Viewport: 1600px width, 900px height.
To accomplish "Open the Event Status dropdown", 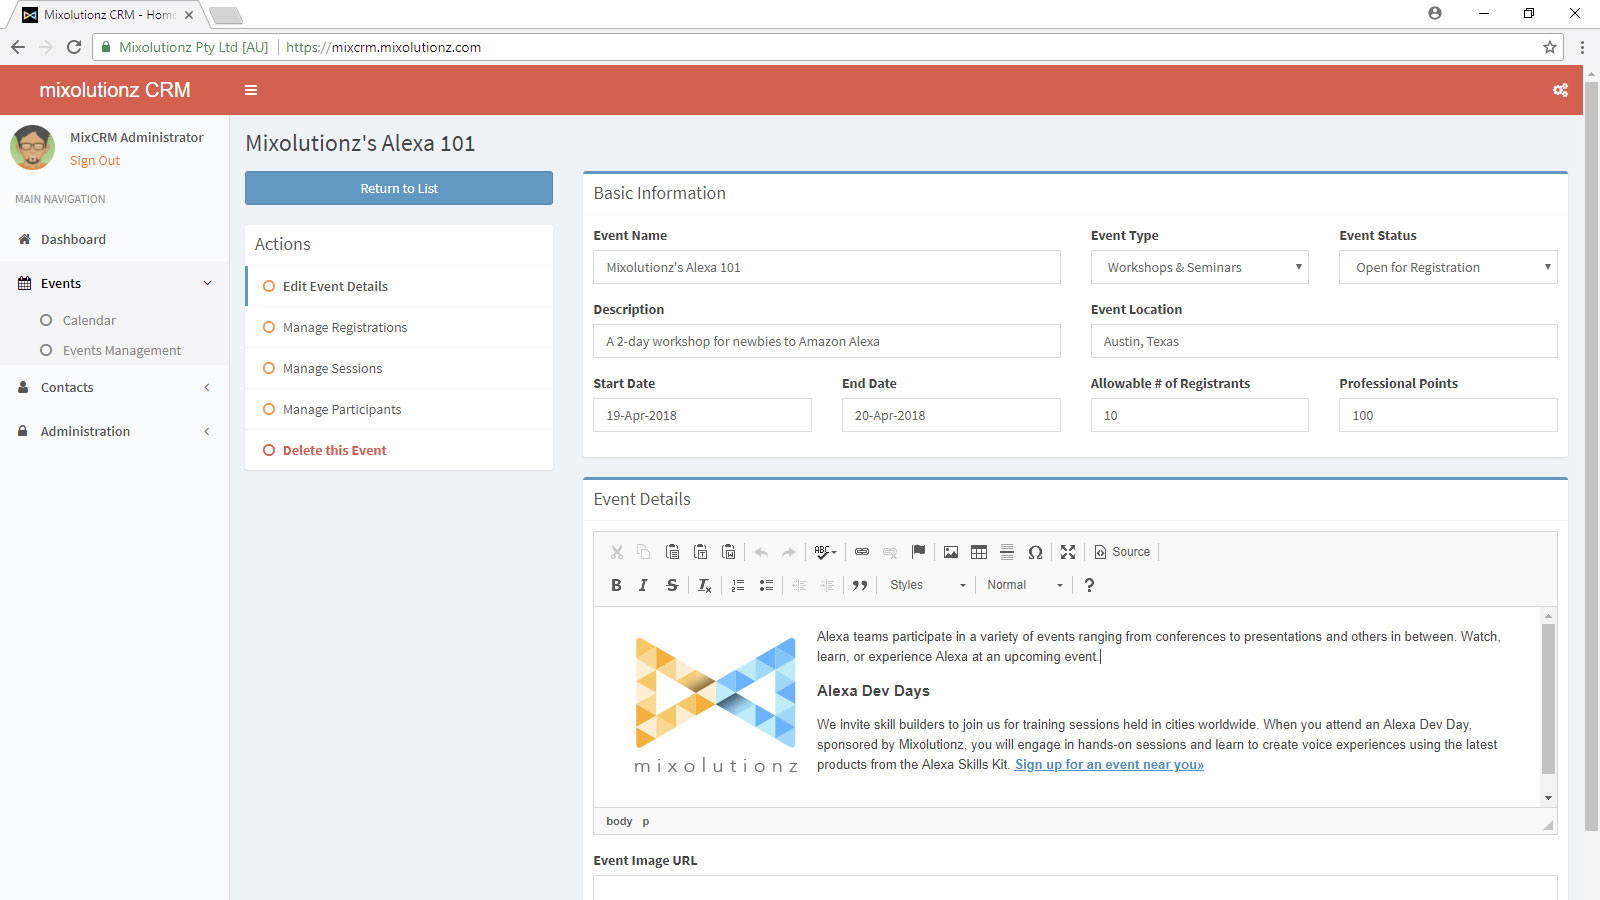I will point(1448,267).
